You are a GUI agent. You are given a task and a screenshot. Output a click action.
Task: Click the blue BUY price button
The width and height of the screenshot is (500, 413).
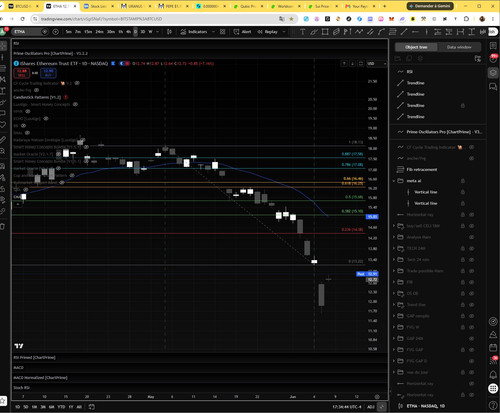[x=48, y=73]
